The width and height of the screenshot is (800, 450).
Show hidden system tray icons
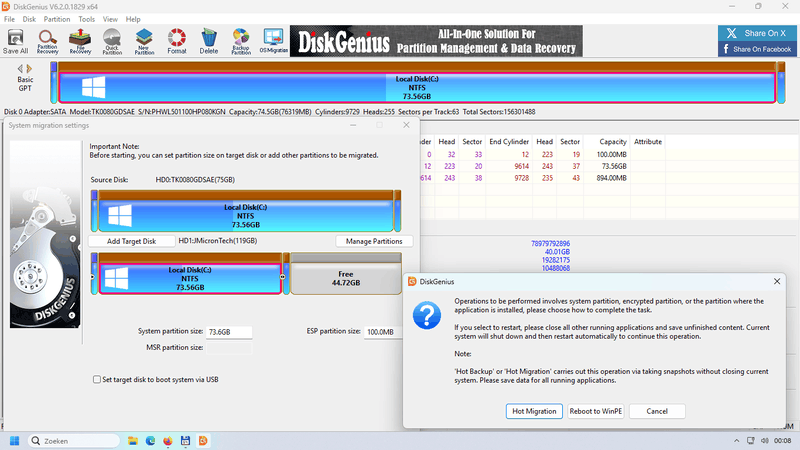(736, 441)
